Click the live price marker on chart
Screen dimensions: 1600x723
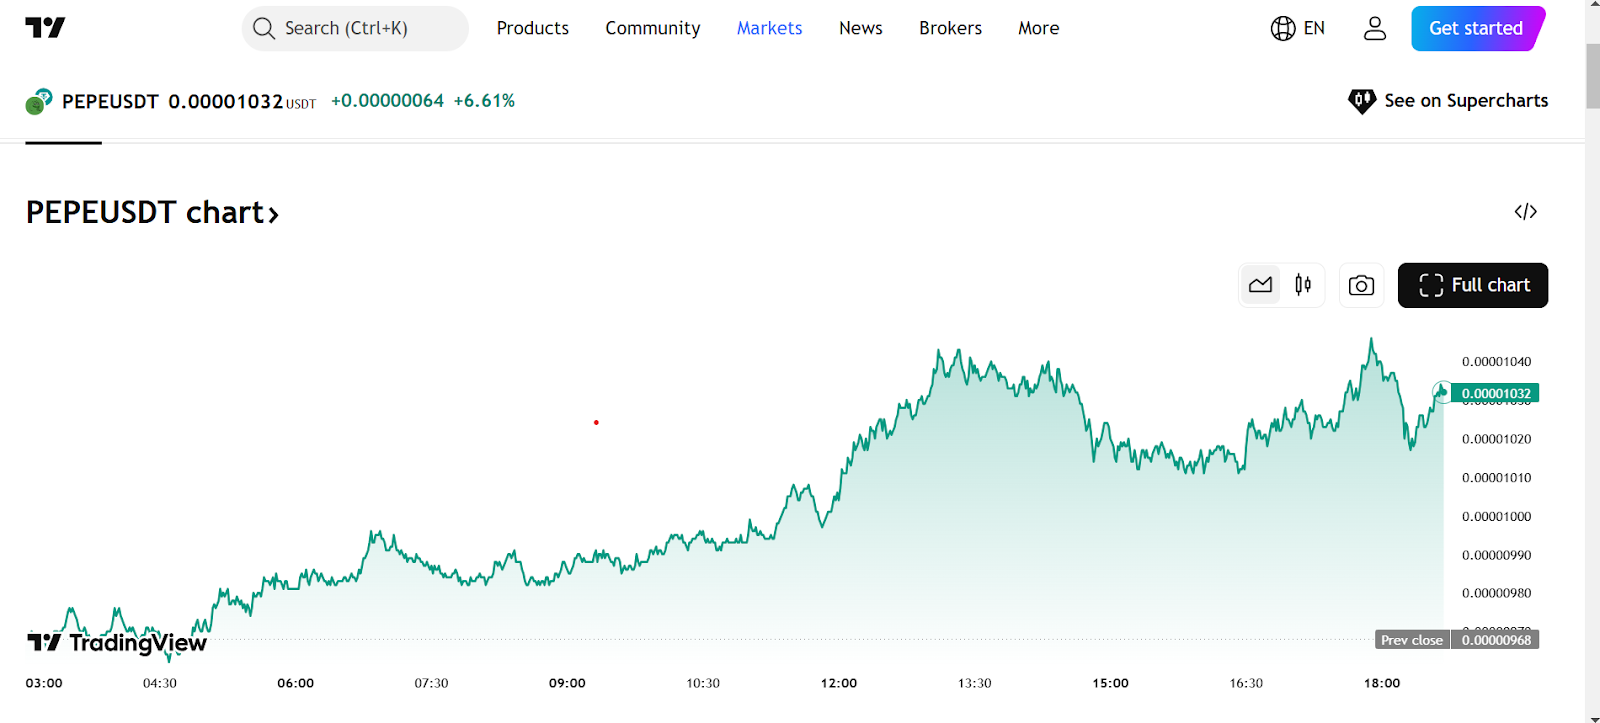[x=1441, y=391]
